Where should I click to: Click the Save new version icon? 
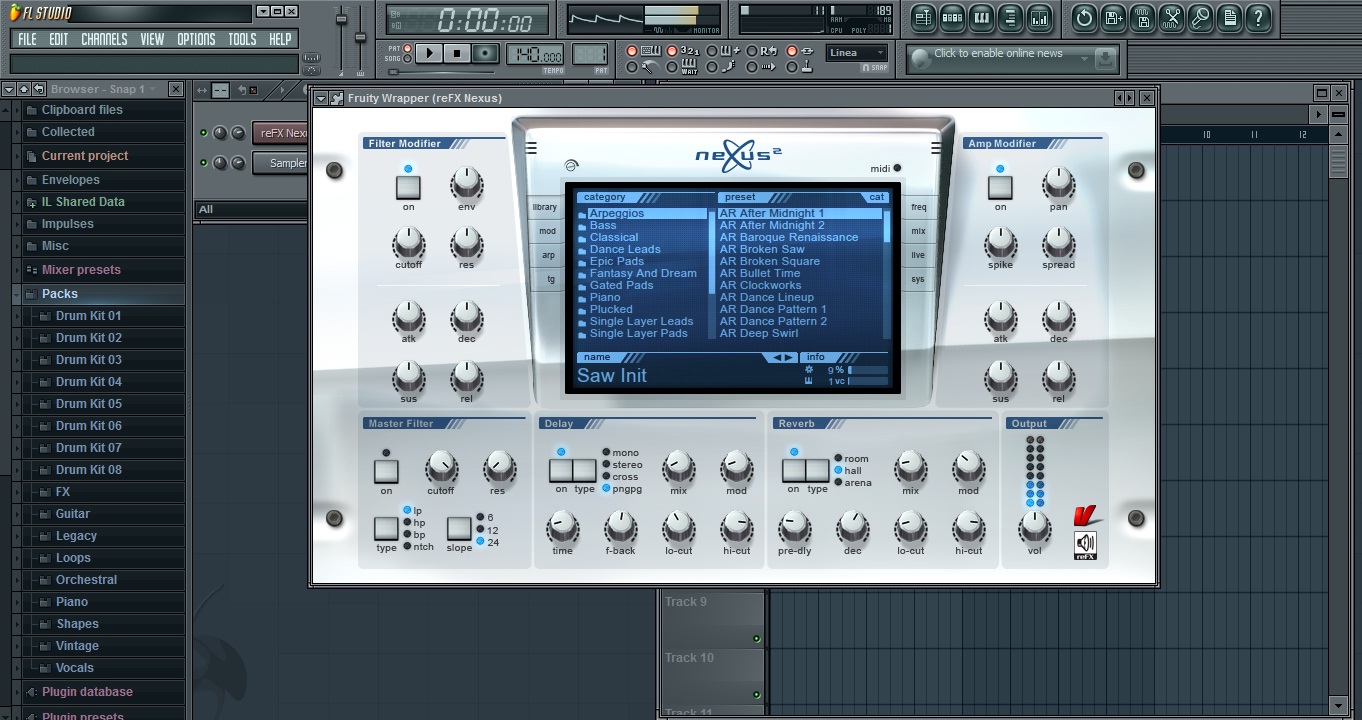coord(1113,17)
